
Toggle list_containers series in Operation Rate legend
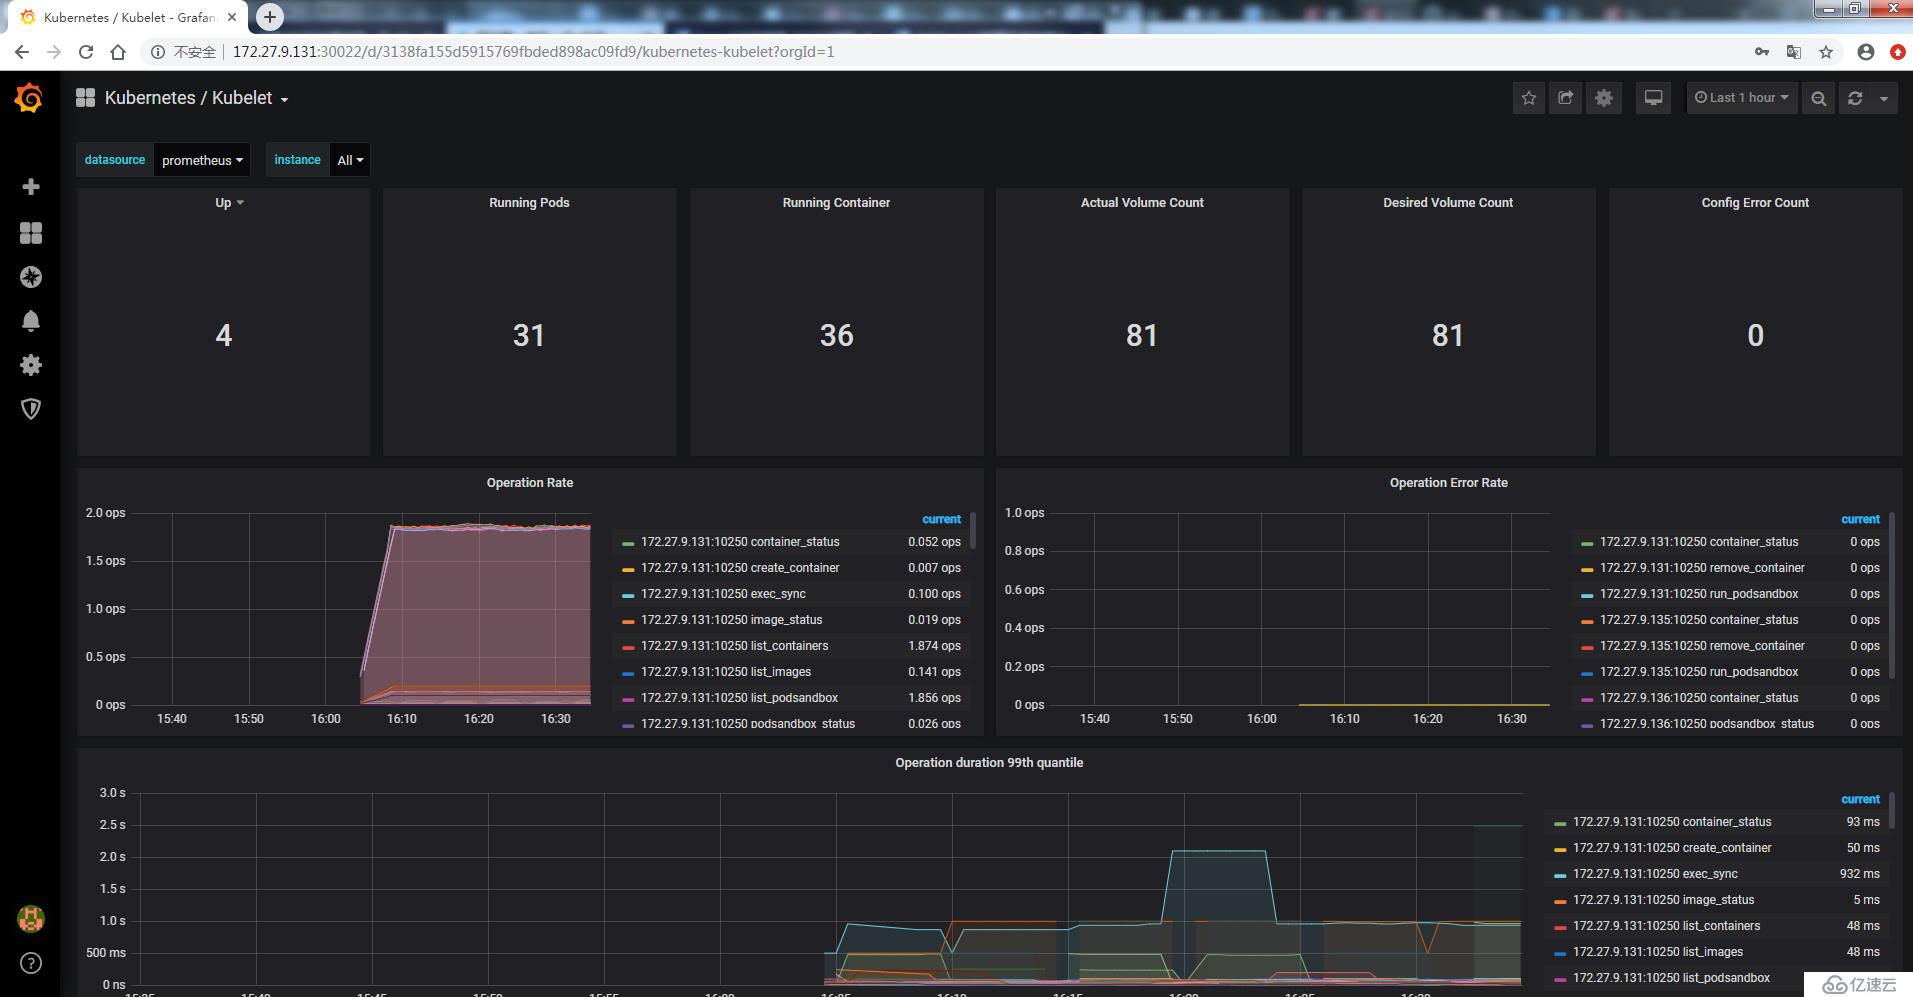click(734, 646)
